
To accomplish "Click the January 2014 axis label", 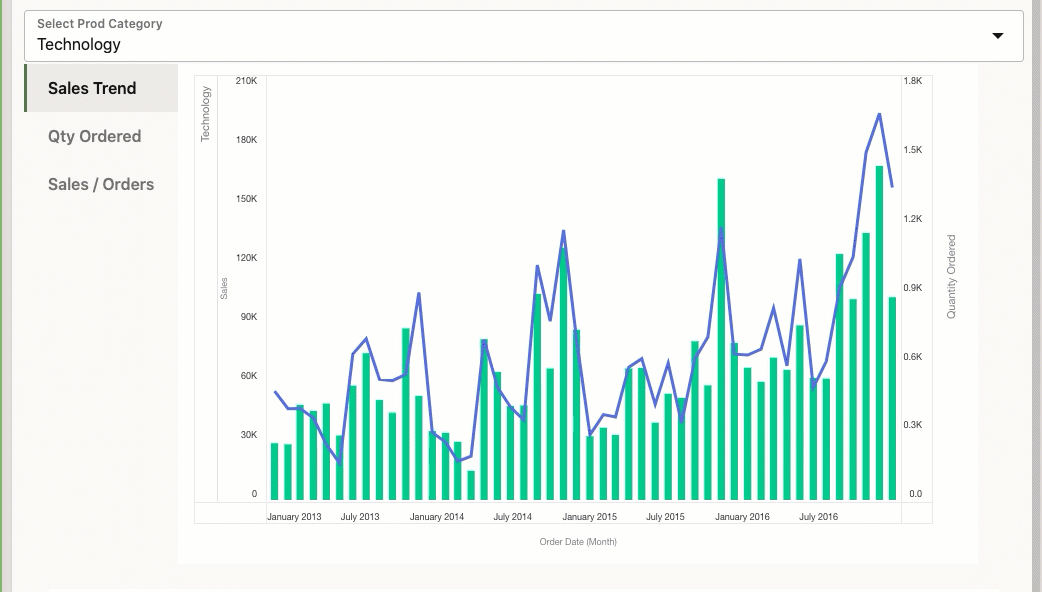I will click(x=437, y=516).
